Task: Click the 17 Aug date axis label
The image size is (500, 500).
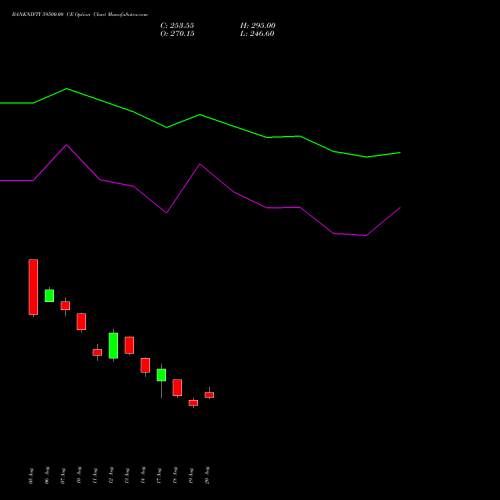Action: tap(159, 476)
